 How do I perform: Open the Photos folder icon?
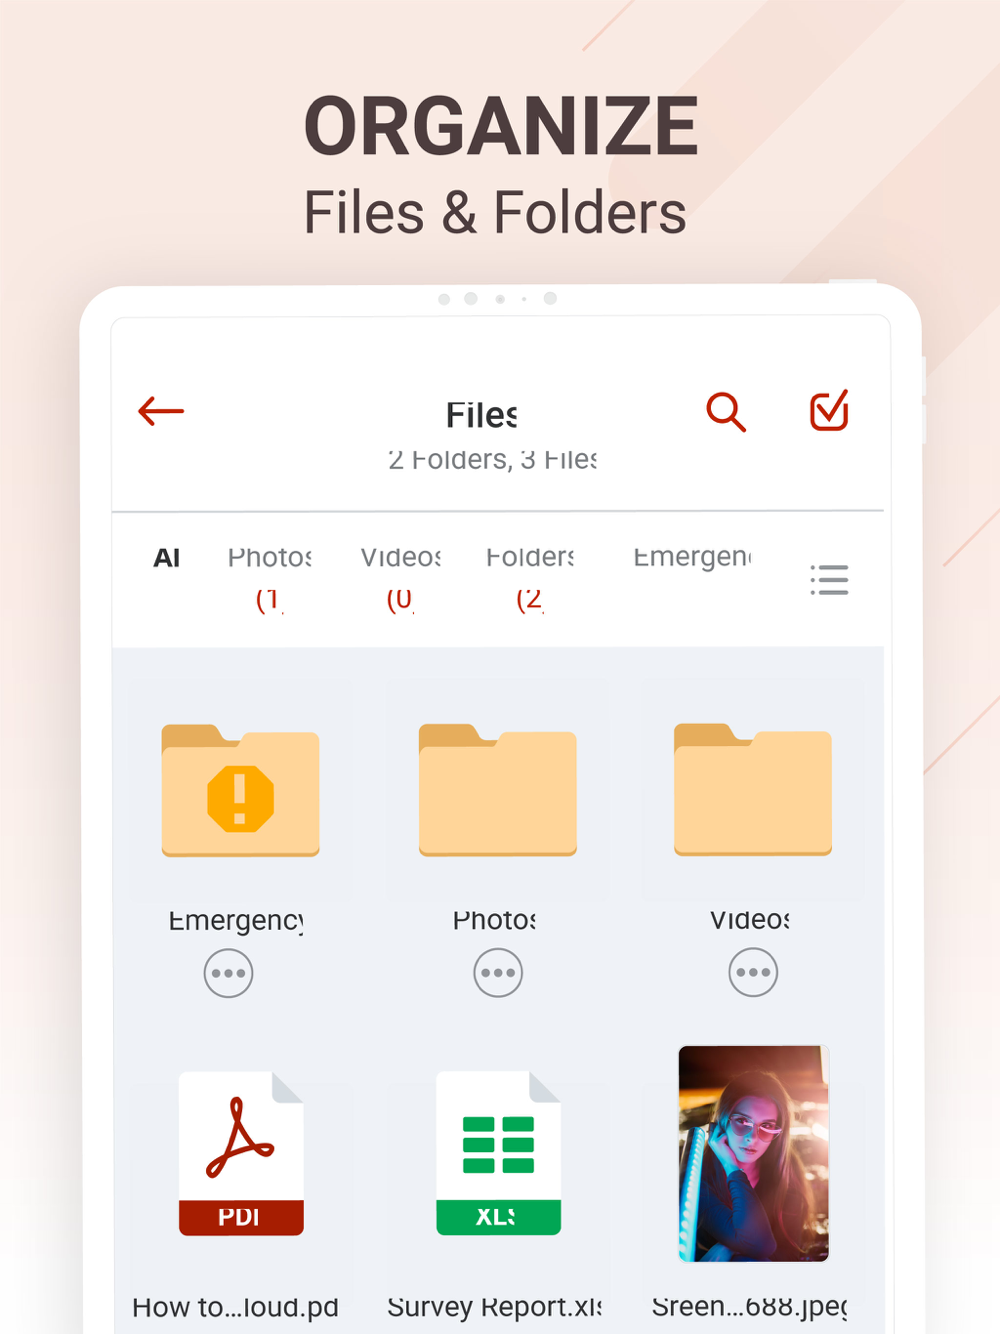[x=497, y=790]
